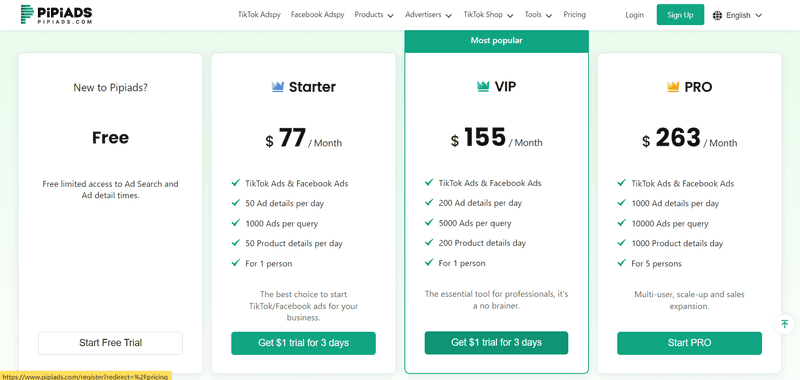Click the orange PRO crown icon
800x380 pixels.
coord(673,87)
